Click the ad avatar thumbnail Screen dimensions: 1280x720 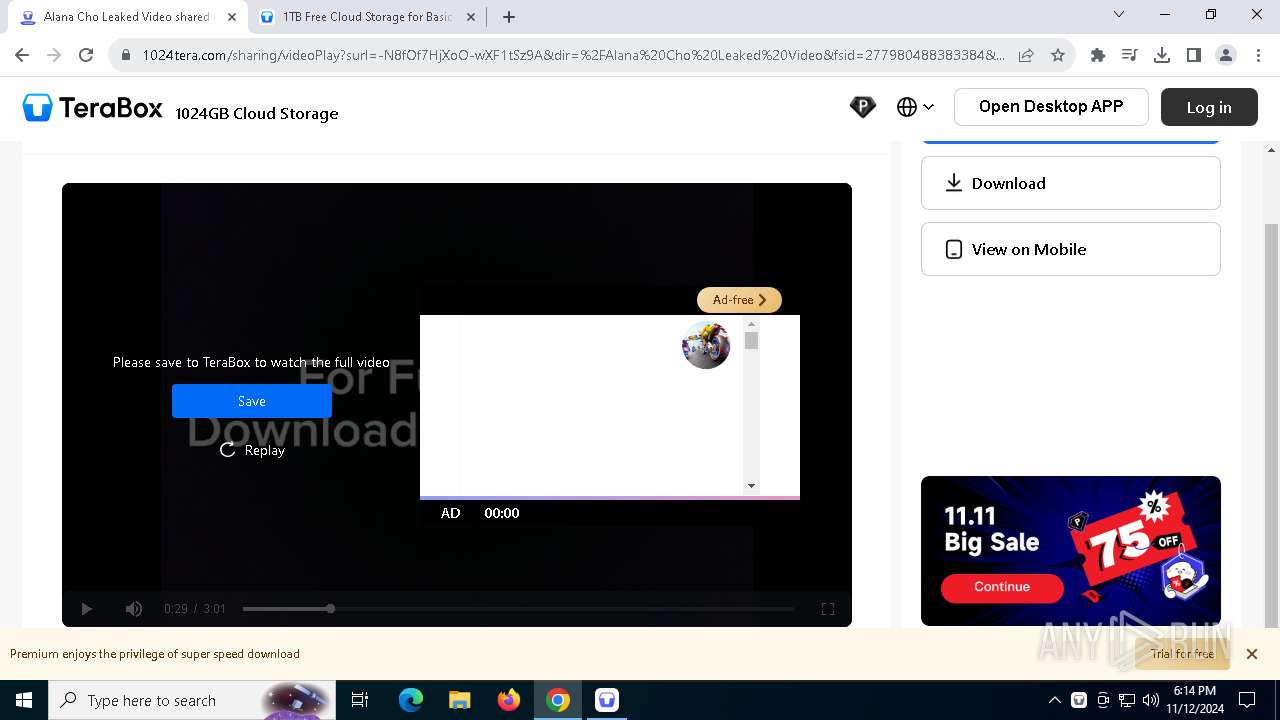(x=706, y=345)
